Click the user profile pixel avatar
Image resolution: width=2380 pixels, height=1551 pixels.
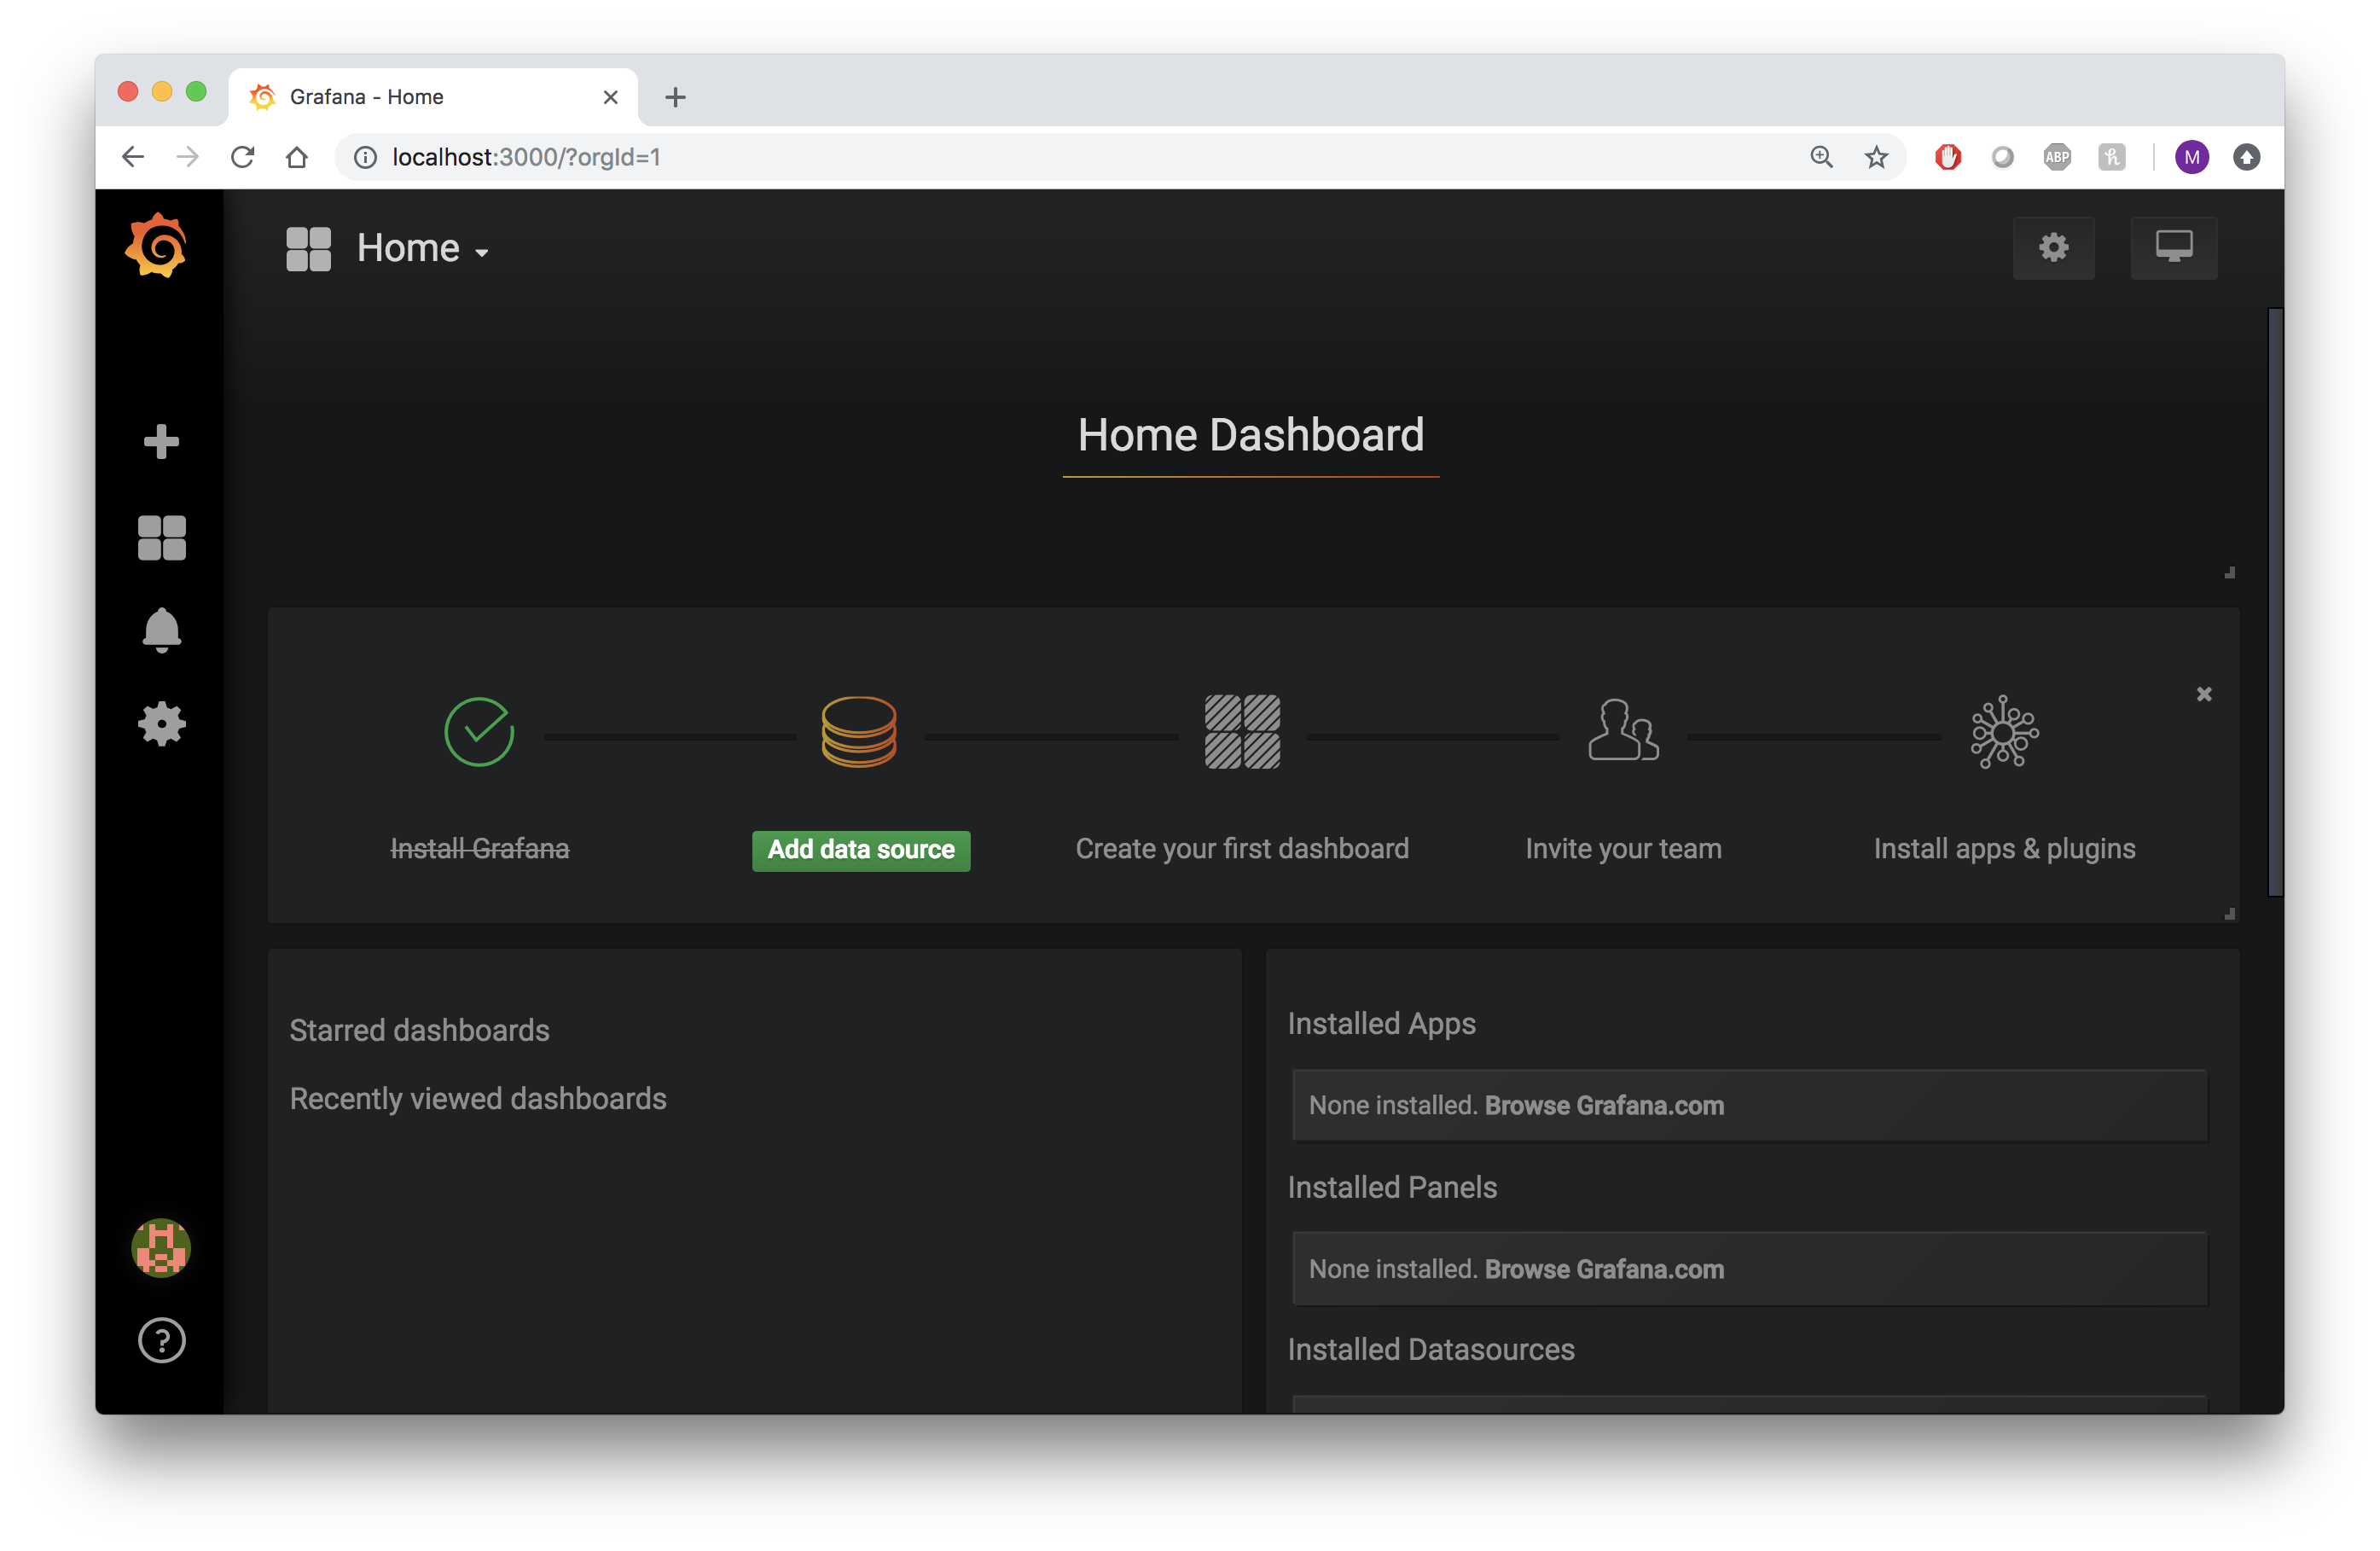tap(160, 1246)
